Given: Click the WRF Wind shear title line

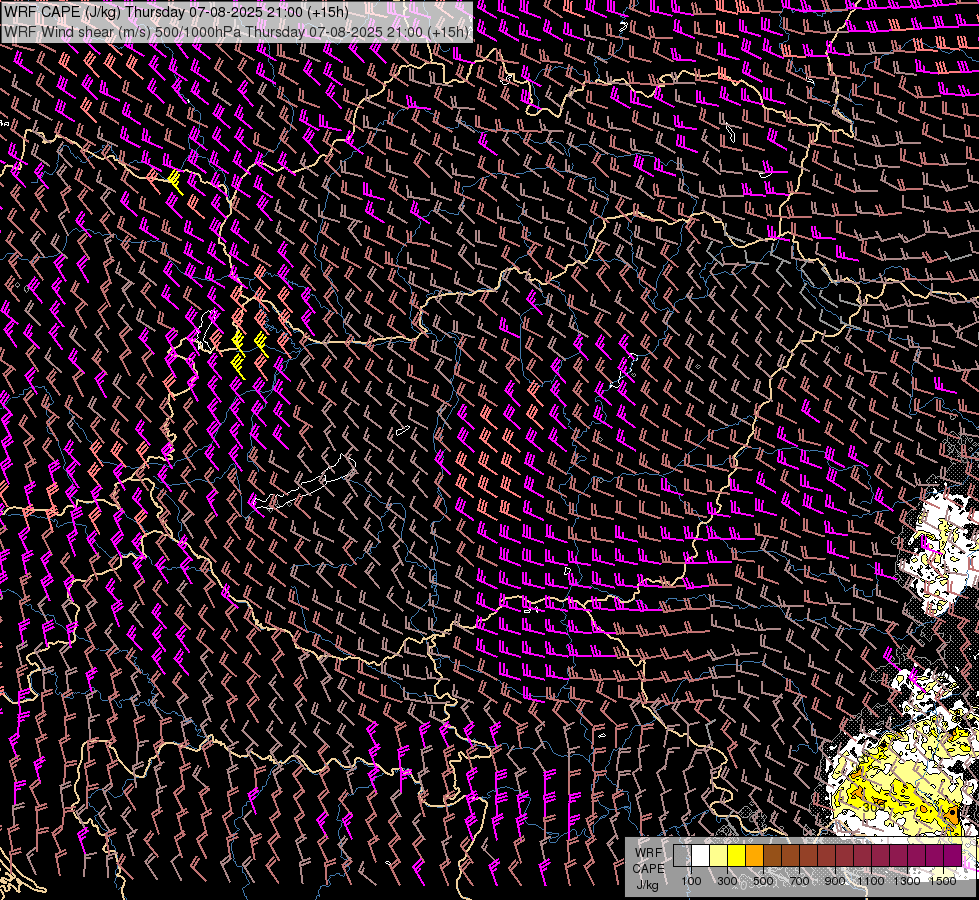Looking at the screenshot, I should click(236, 32).
